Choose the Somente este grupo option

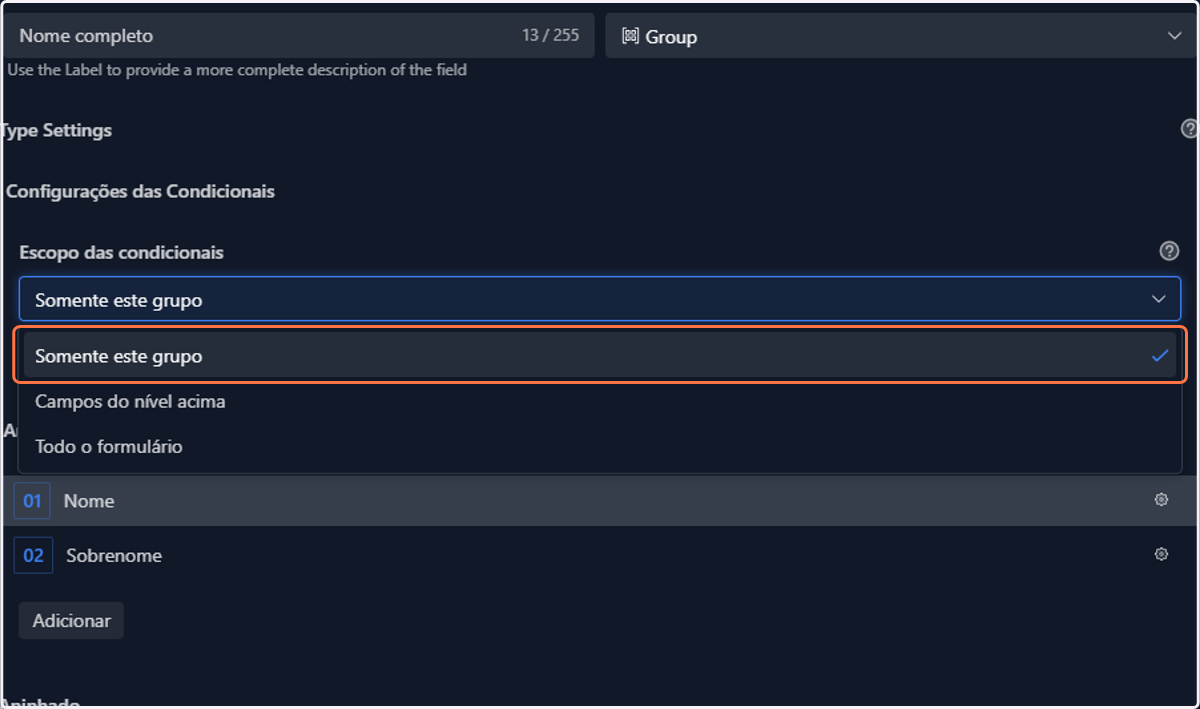(x=600, y=356)
